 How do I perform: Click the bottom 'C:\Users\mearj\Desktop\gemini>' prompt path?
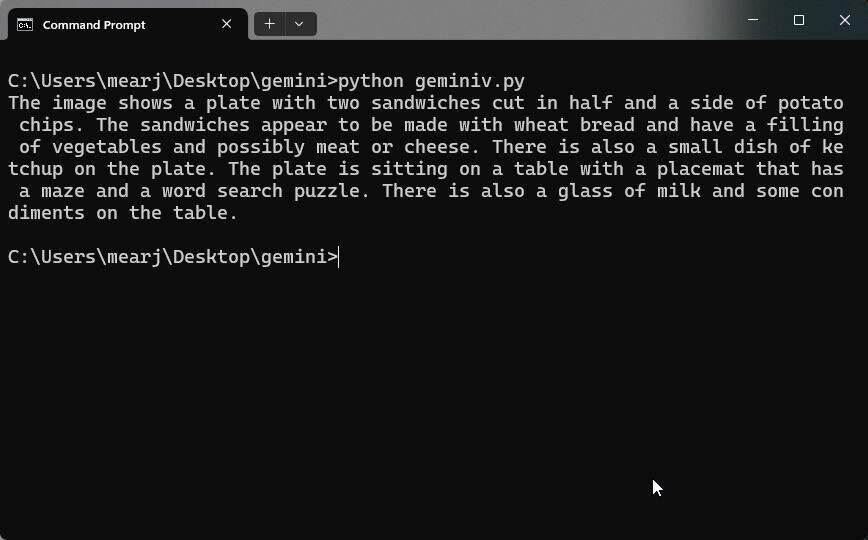click(173, 258)
